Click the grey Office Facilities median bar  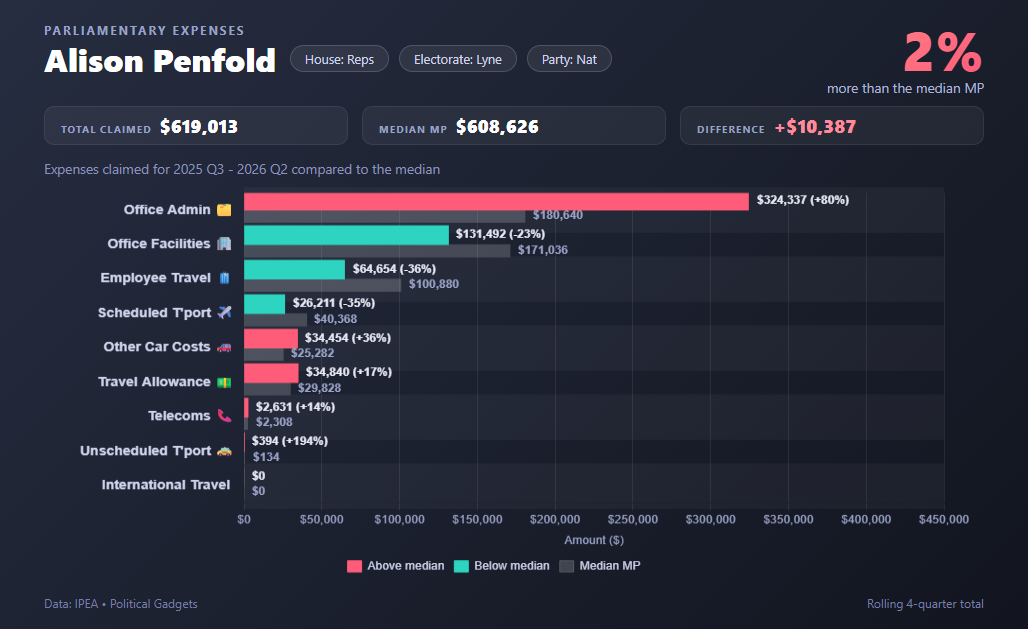point(377,251)
